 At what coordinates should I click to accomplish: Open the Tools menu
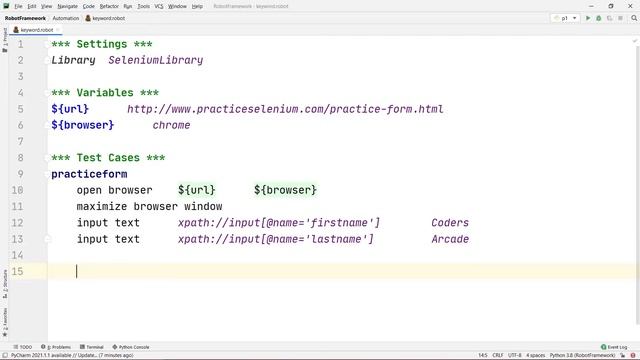[x=143, y=7]
